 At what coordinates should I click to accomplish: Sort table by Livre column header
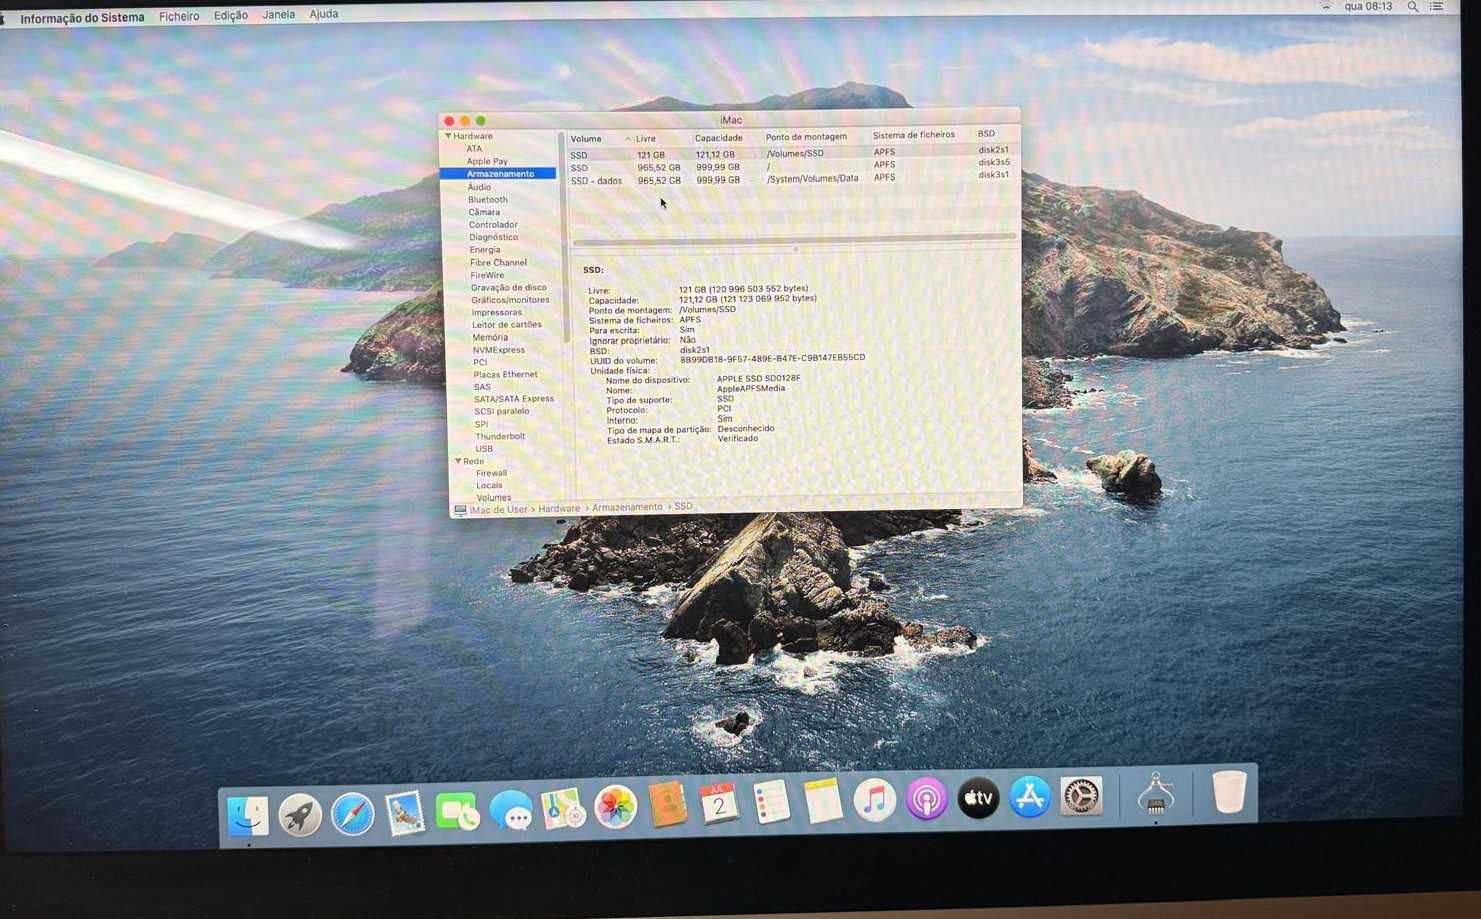coord(646,139)
